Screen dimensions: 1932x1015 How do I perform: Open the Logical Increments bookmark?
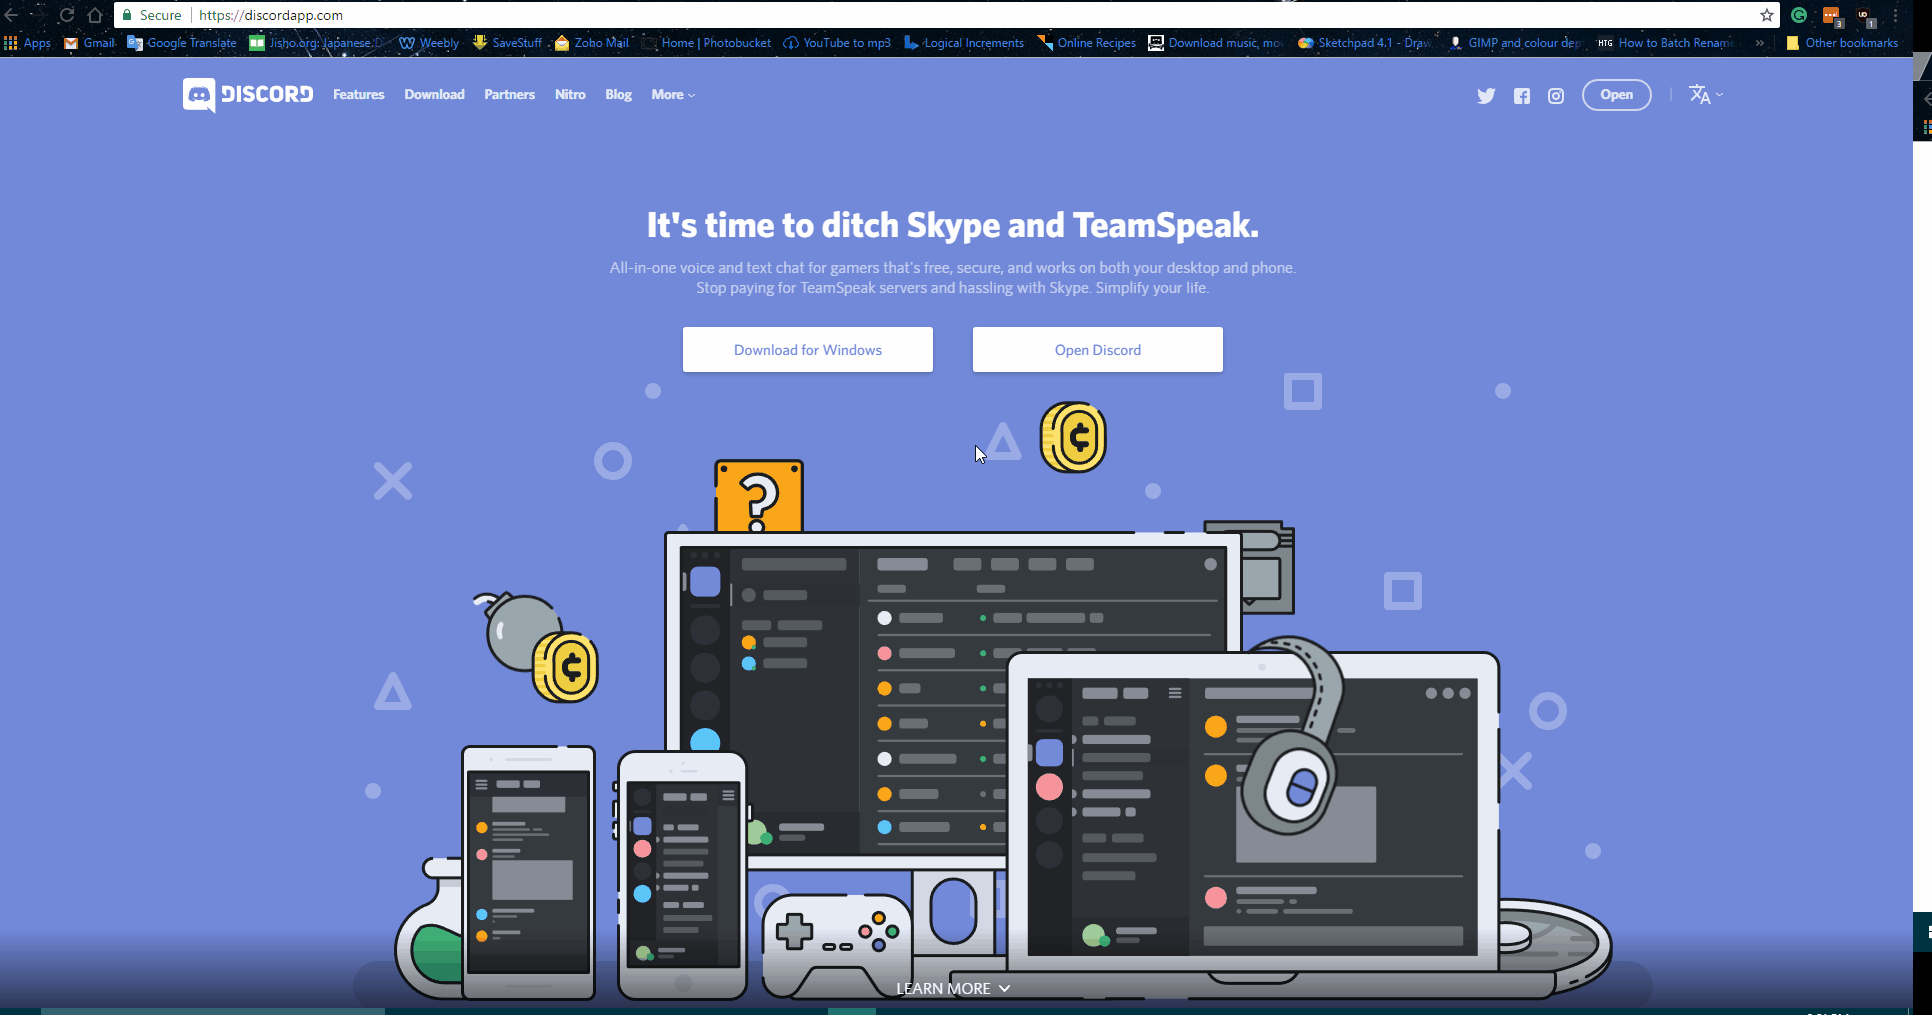coord(964,43)
